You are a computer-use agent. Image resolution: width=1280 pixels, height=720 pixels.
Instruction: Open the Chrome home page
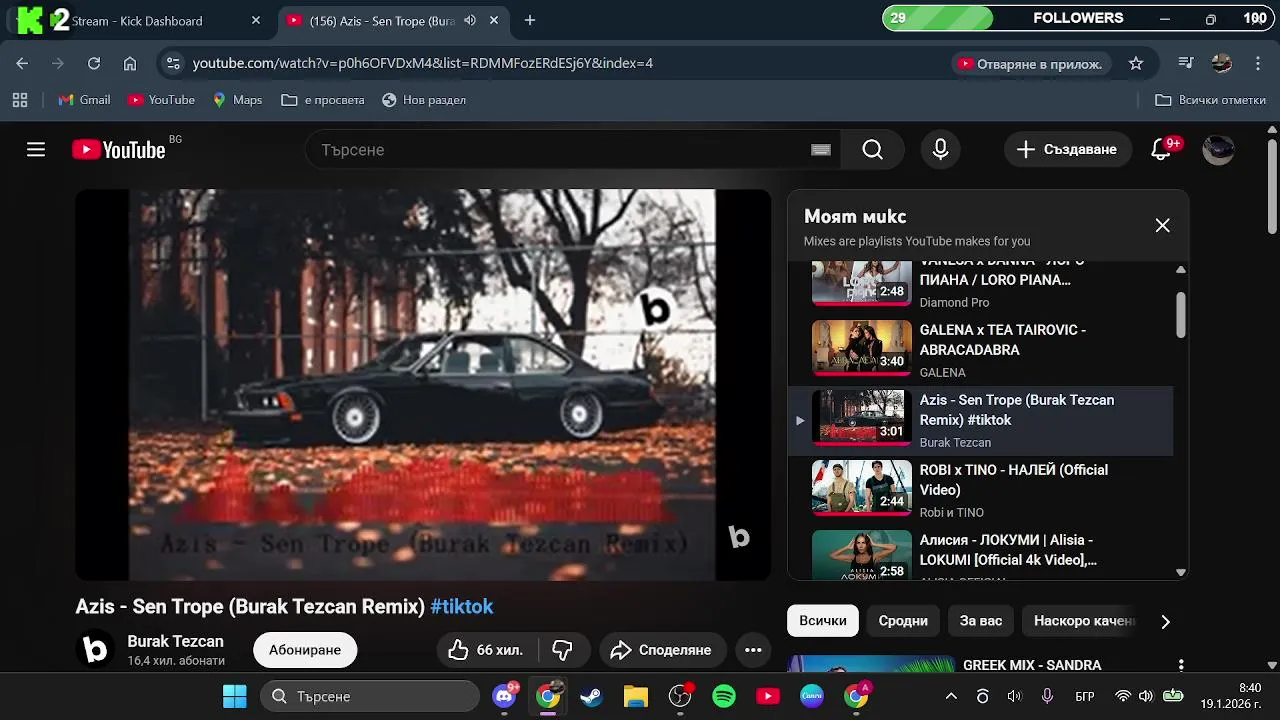130,63
